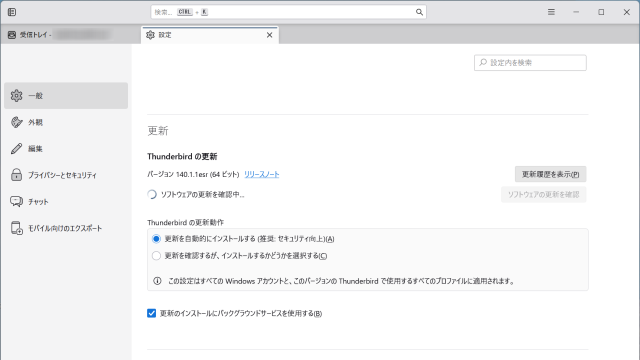Open the hamburger application menu
This screenshot has height=360, width=640.
click(x=551, y=12)
